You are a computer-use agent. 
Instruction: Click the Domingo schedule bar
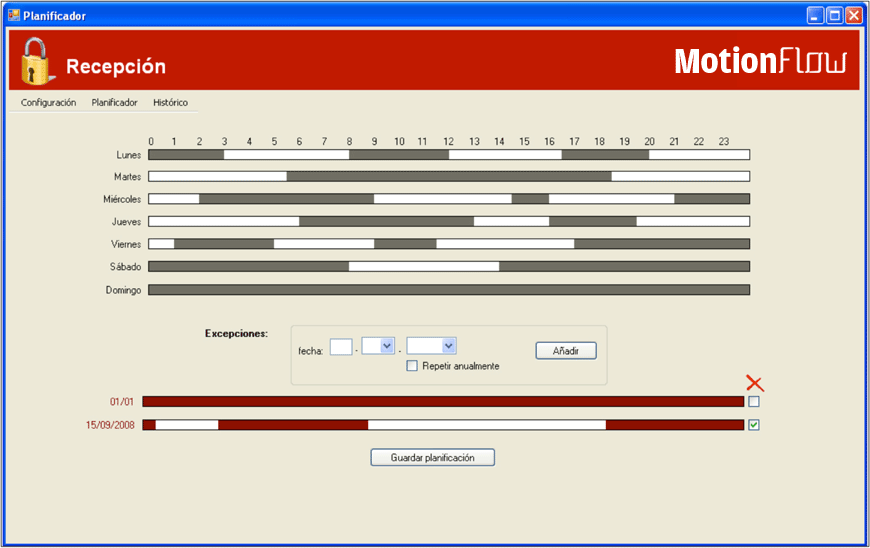[x=449, y=290]
